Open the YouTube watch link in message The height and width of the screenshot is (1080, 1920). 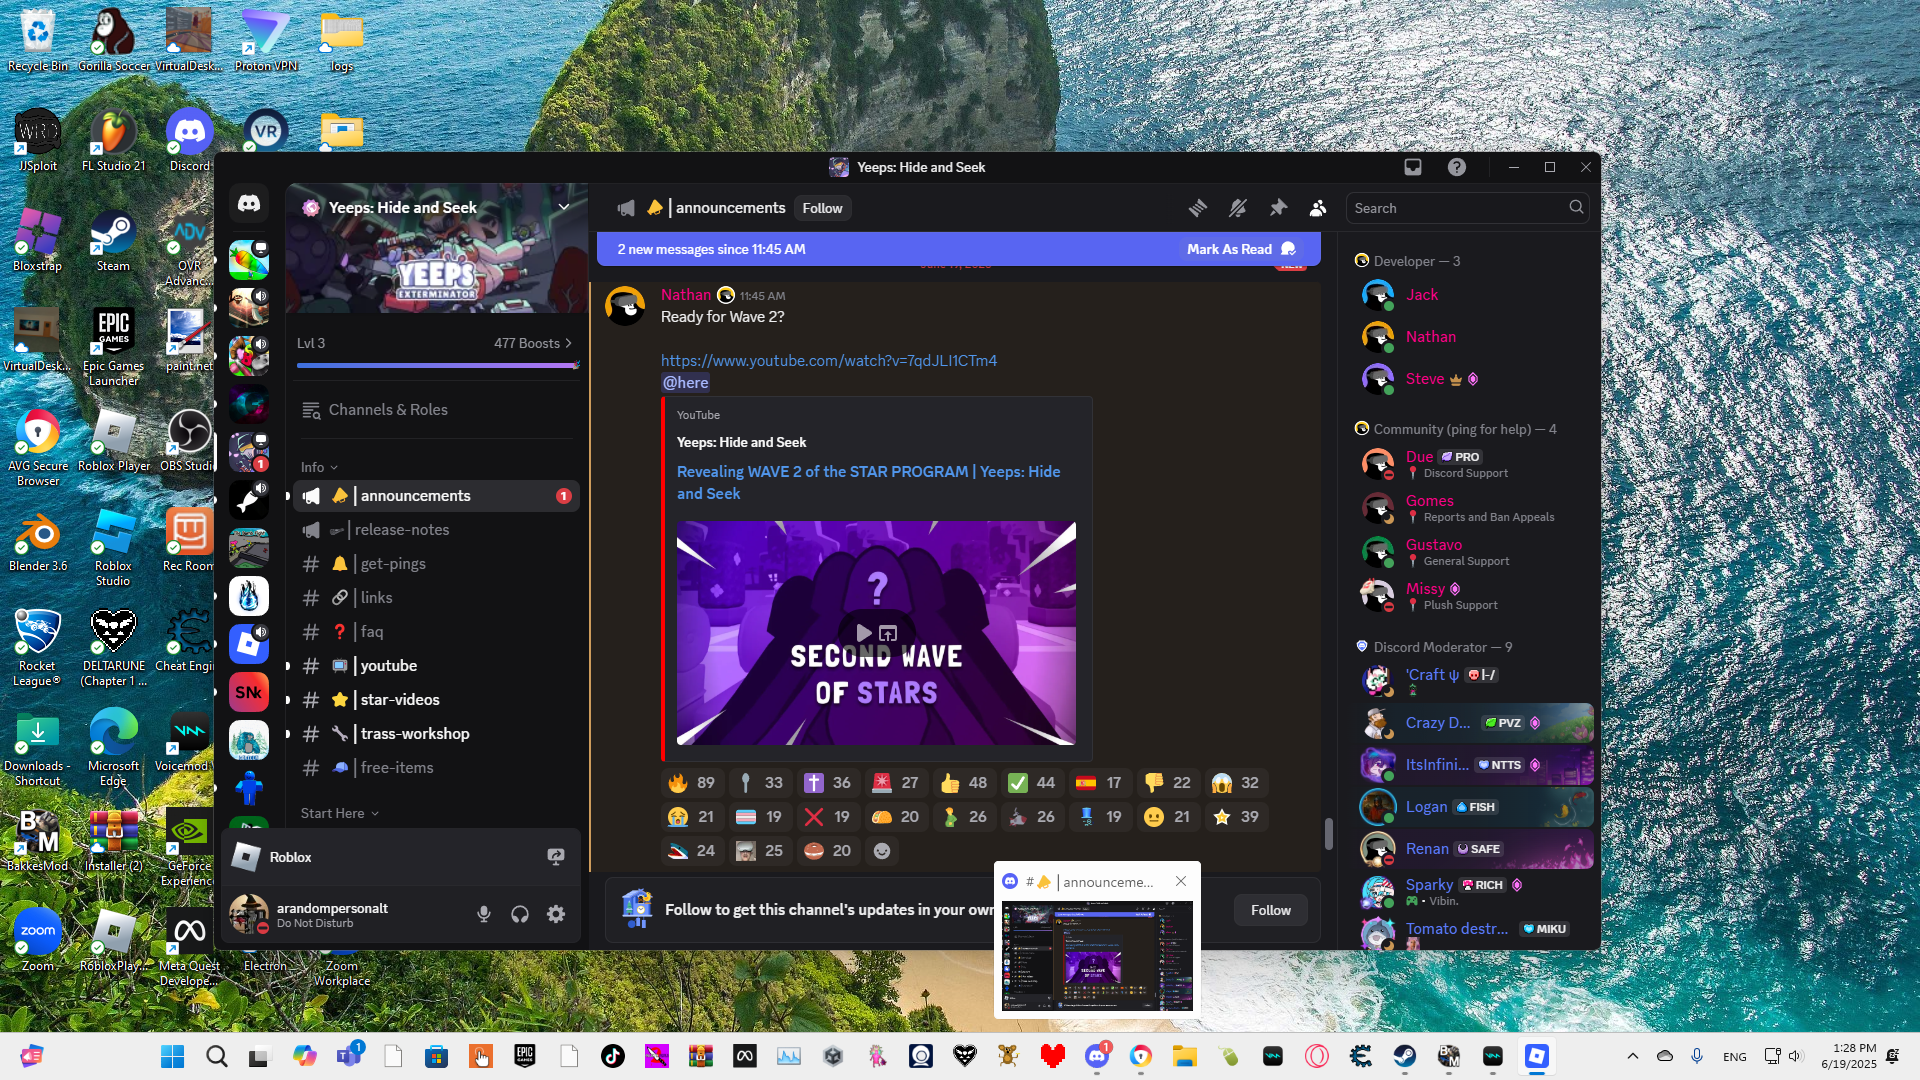[828, 360]
